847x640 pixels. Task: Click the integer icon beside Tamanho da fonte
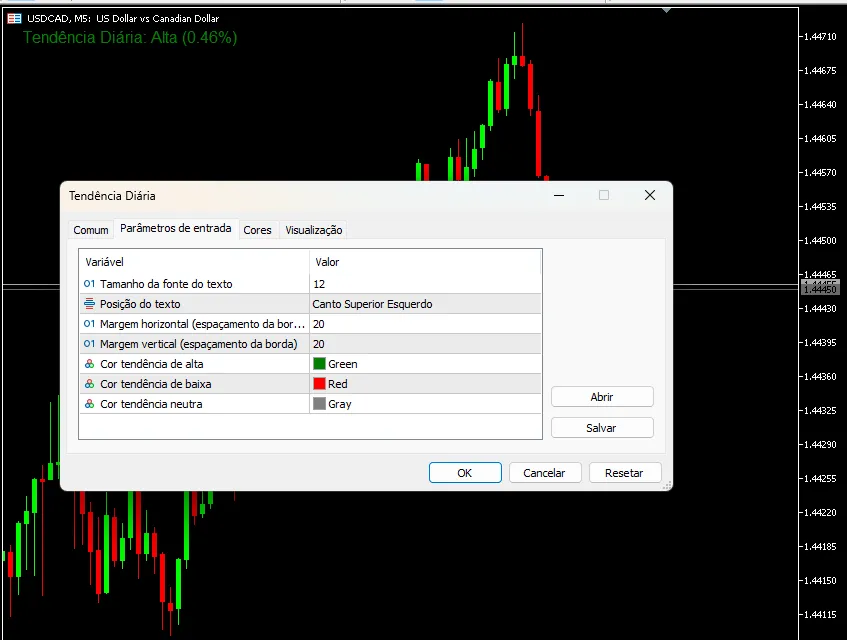(x=90, y=284)
